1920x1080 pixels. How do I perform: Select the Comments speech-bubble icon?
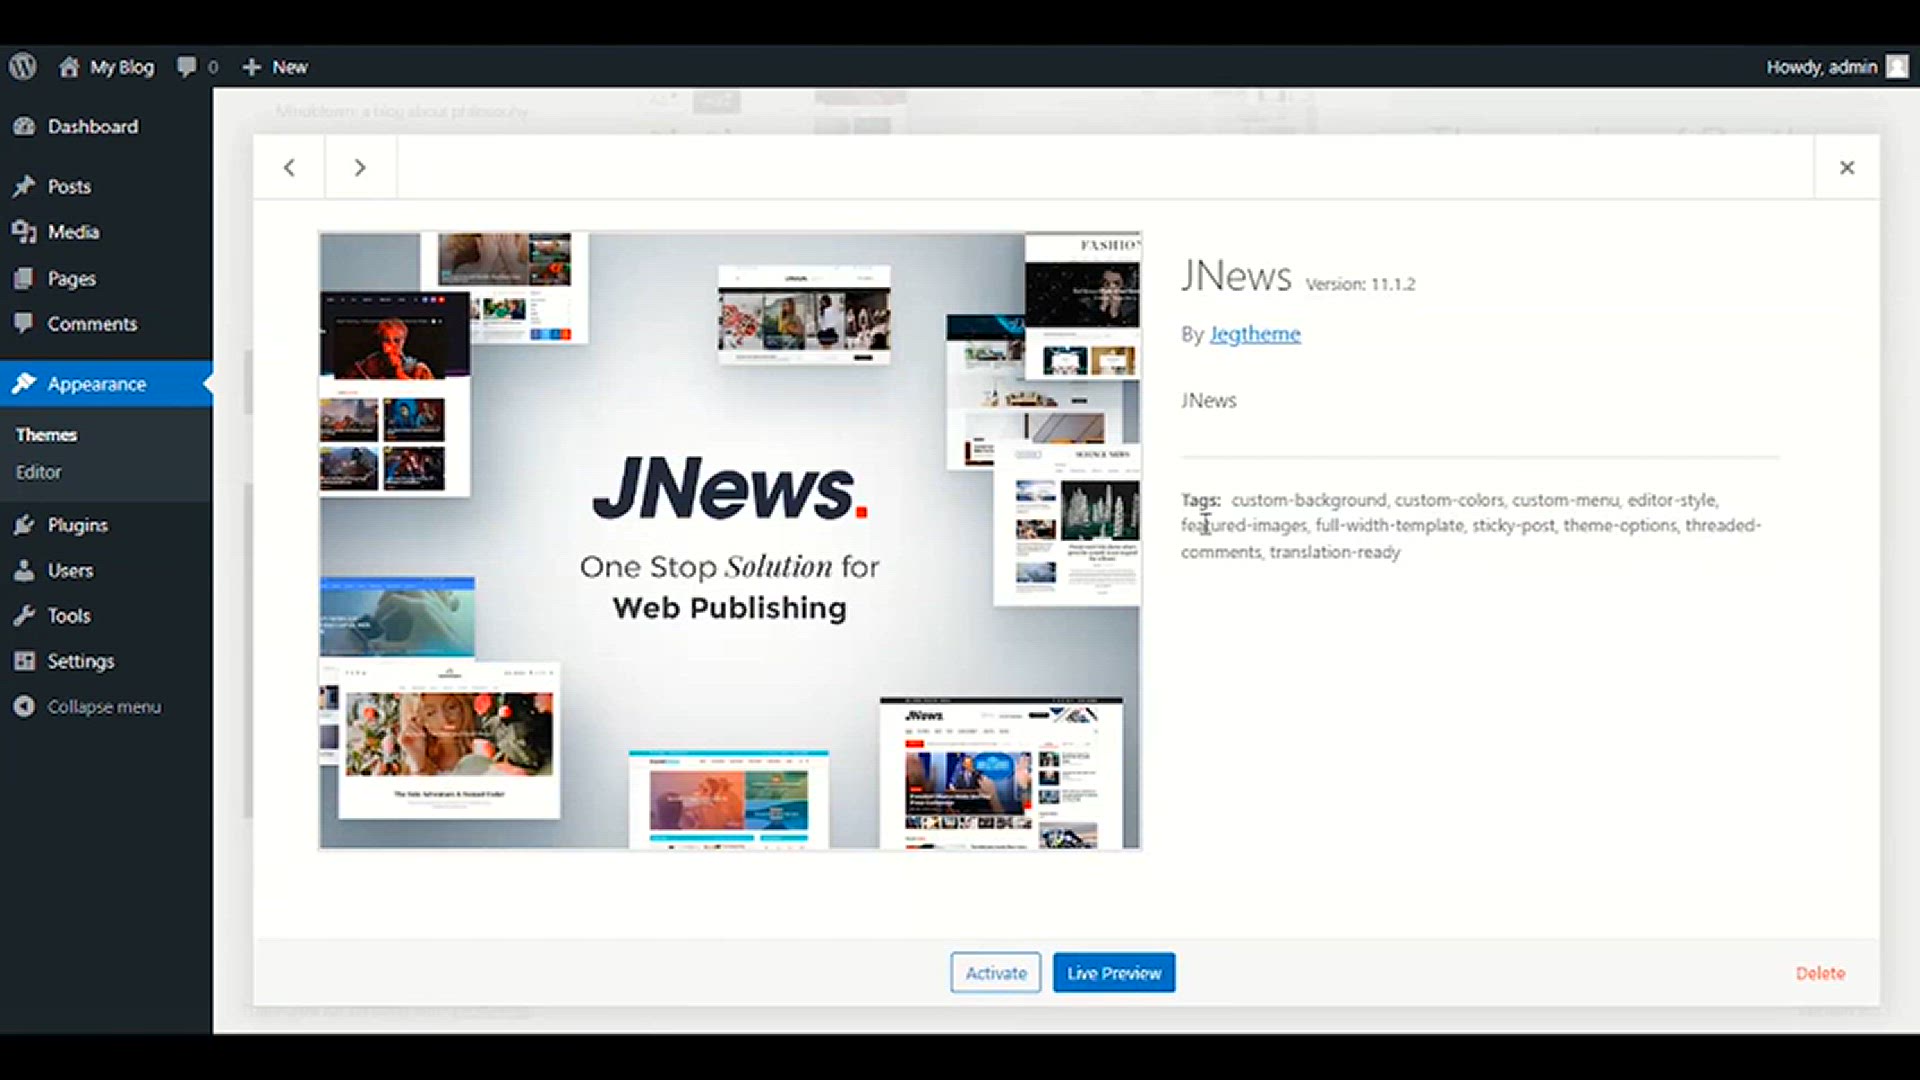[x=25, y=323]
